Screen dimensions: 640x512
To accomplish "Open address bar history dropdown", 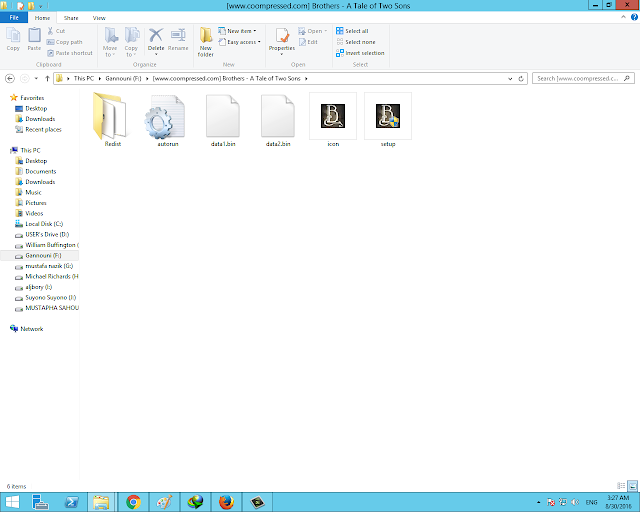I will click(510, 79).
